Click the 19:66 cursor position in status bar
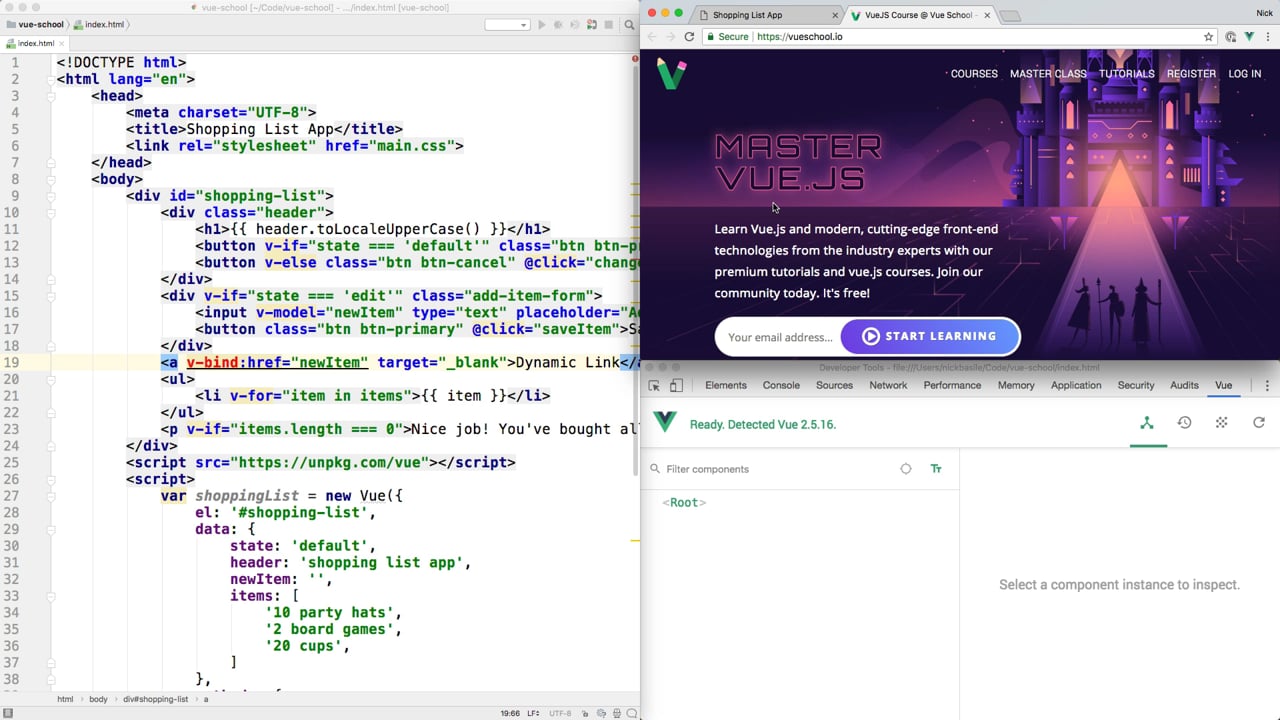The width and height of the screenshot is (1280, 720). tap(511, 713)
